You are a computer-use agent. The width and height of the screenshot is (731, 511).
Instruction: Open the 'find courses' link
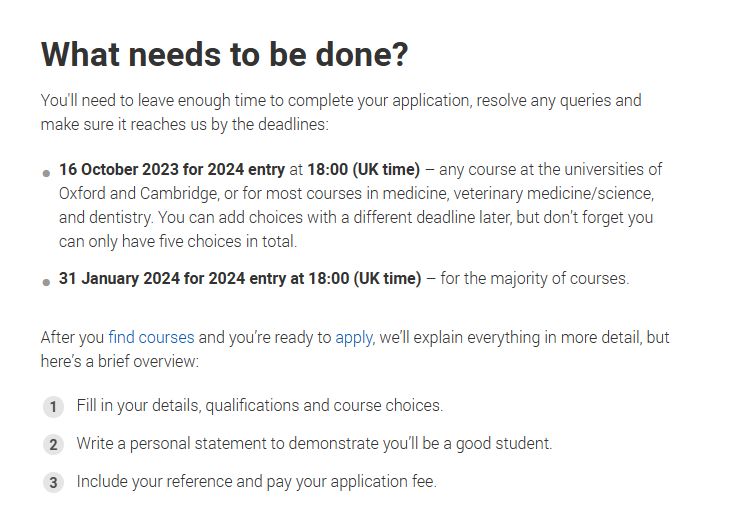[151, 338]
